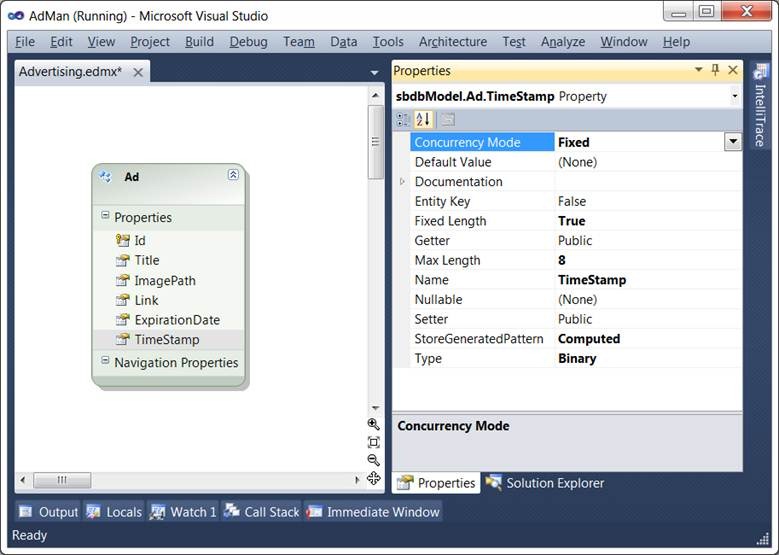Click the designer vertical scrollbar thumb
The width and height of the screenshot is (779, 555).
click(376, 142)
